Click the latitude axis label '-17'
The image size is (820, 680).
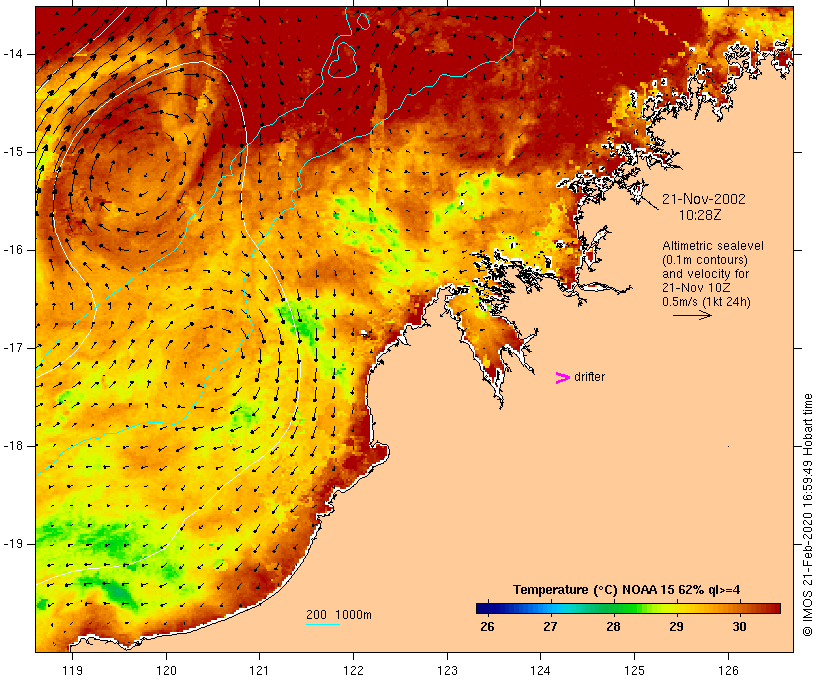13,348
